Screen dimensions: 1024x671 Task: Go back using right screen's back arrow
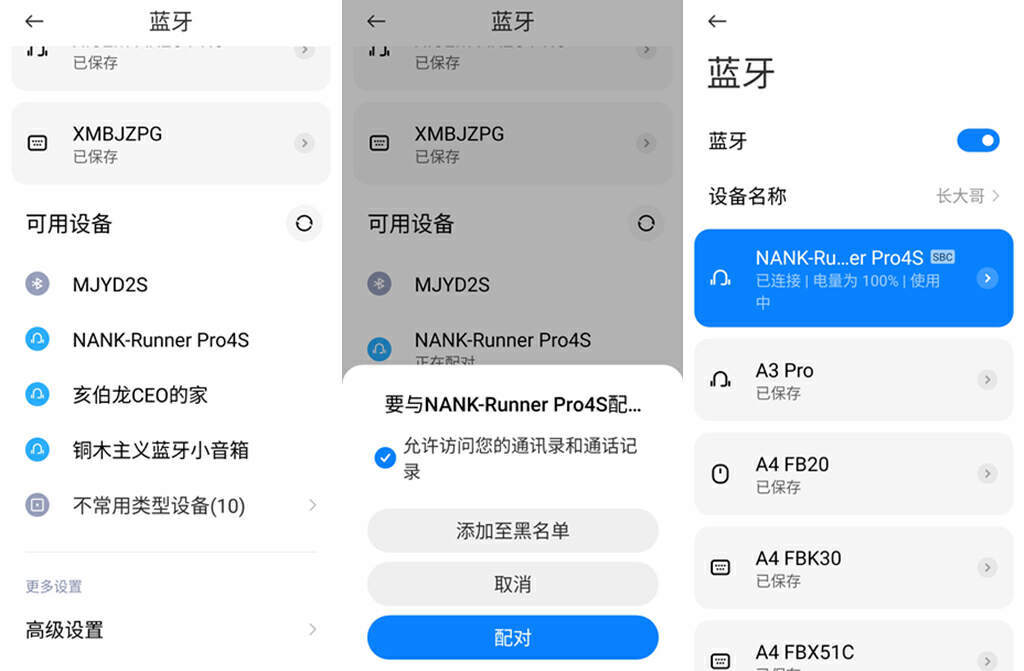click(717, 22)
